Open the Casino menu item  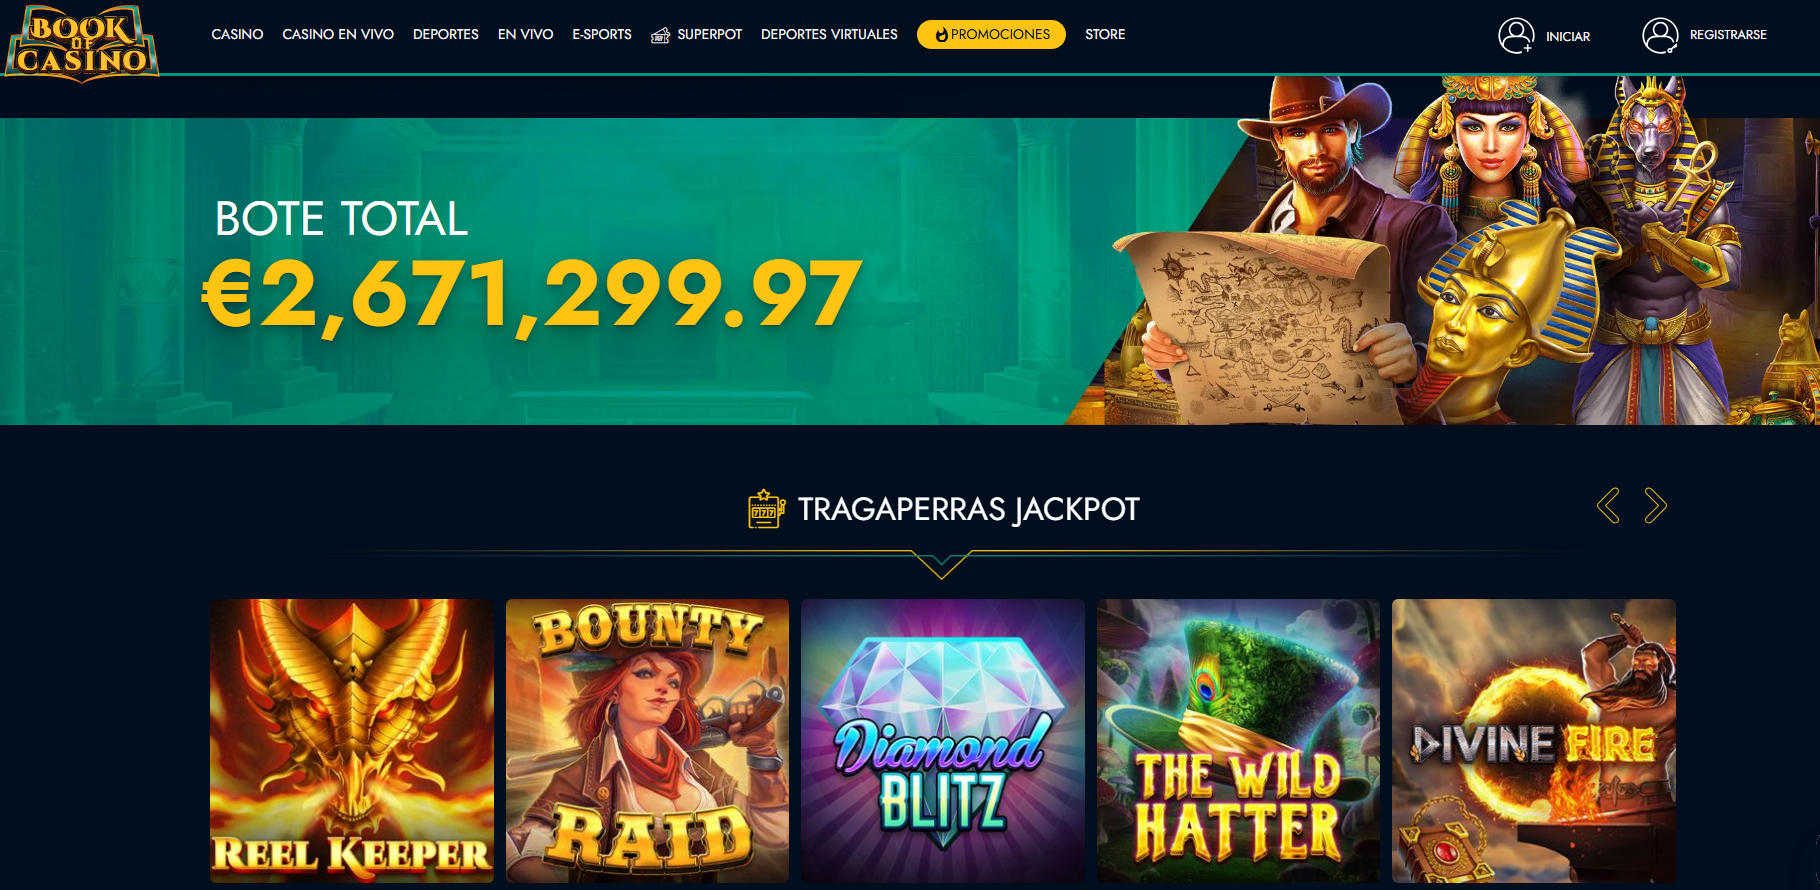[237, 34]
